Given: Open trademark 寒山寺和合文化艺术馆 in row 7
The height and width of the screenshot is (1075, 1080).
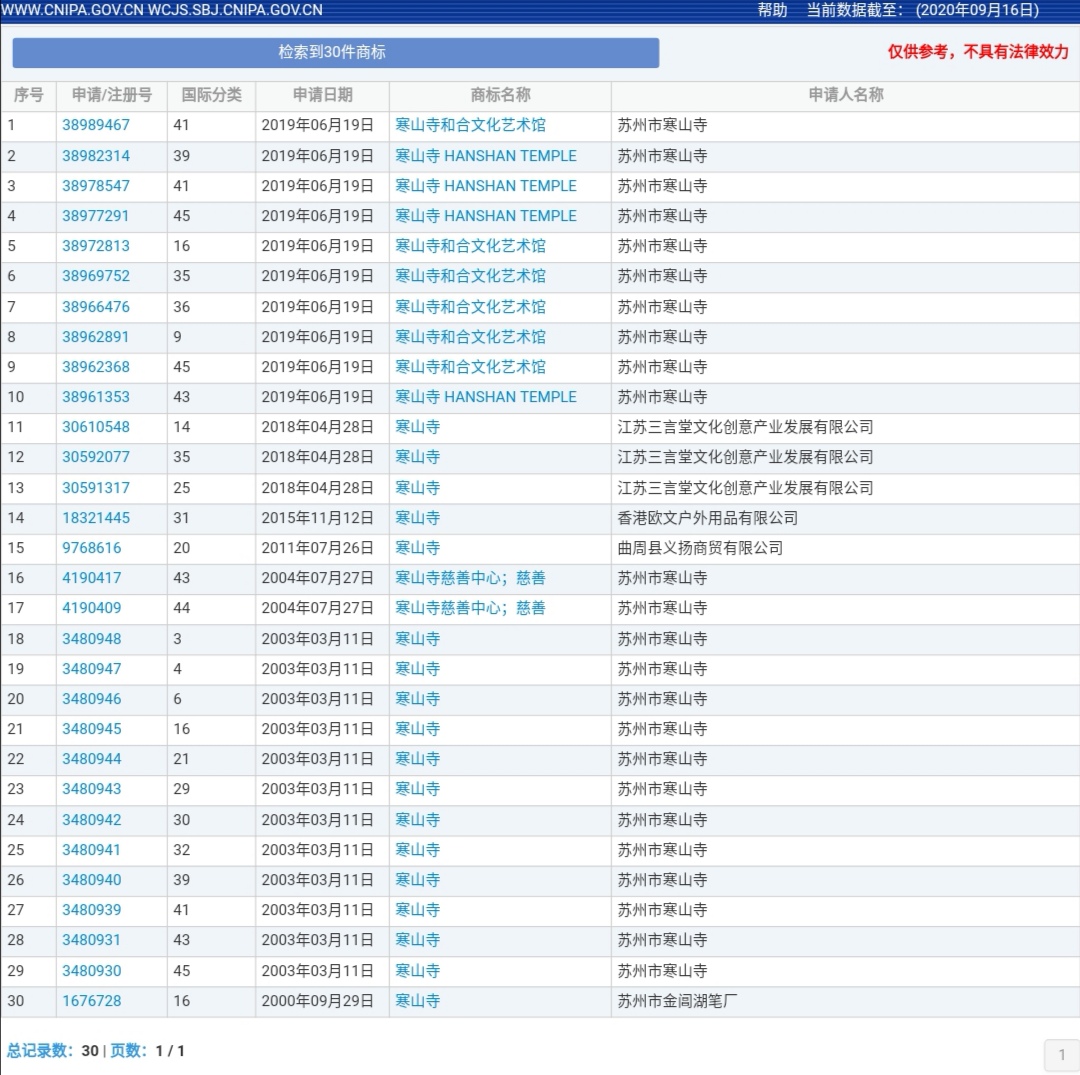Looking at the screenshot, I should (470, 307).
